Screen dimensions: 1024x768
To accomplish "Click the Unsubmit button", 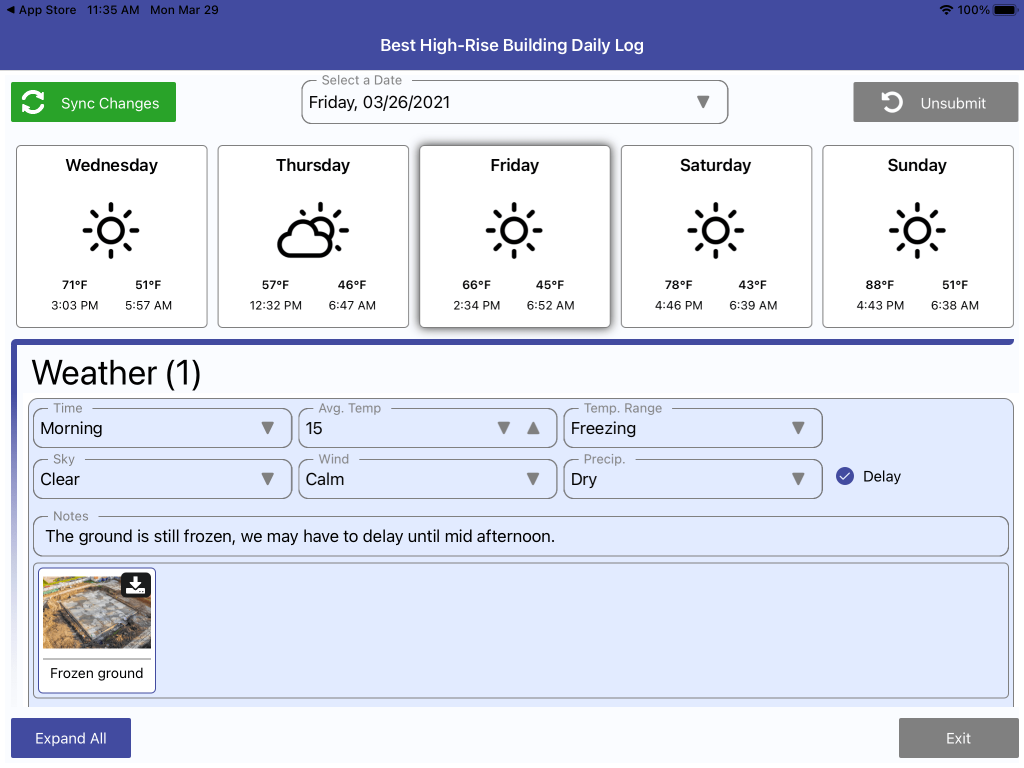I will [x=935, y=103].
